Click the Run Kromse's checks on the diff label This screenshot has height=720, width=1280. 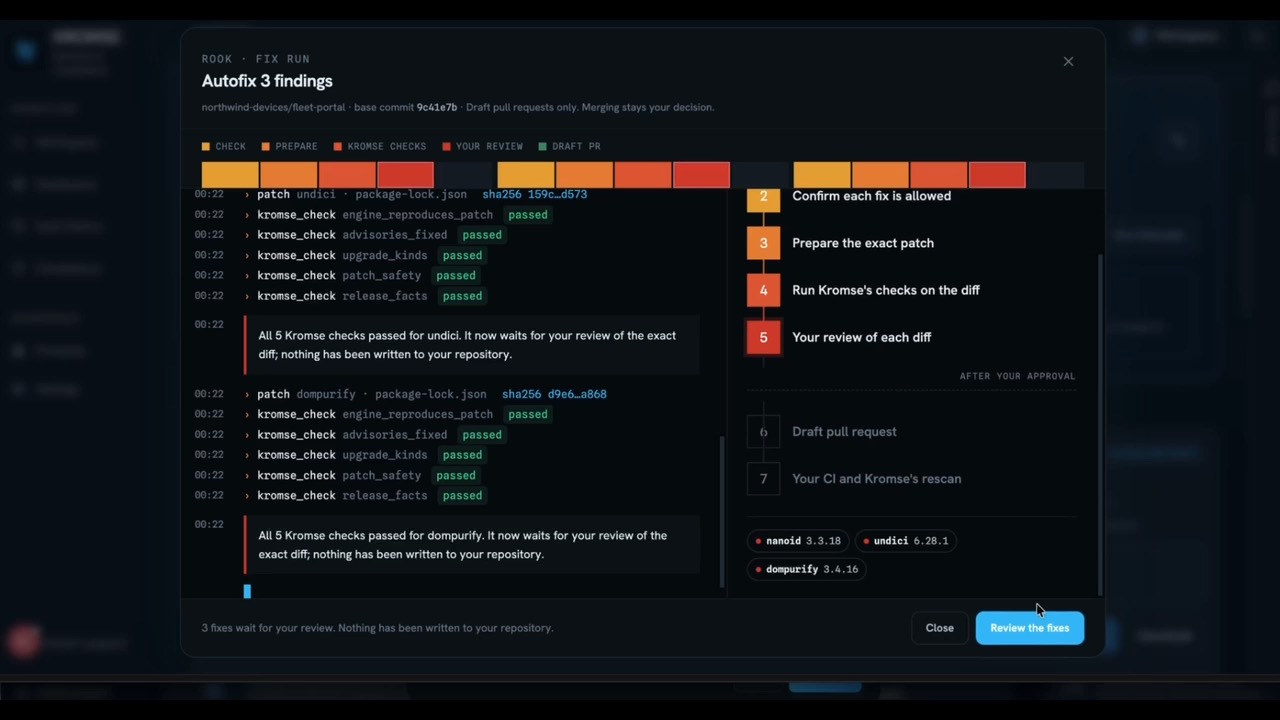(886, 290)
